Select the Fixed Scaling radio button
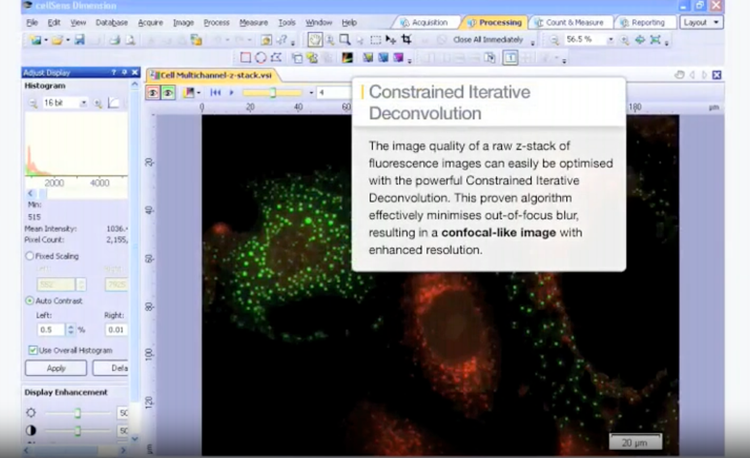 click(x=29, y=256)
